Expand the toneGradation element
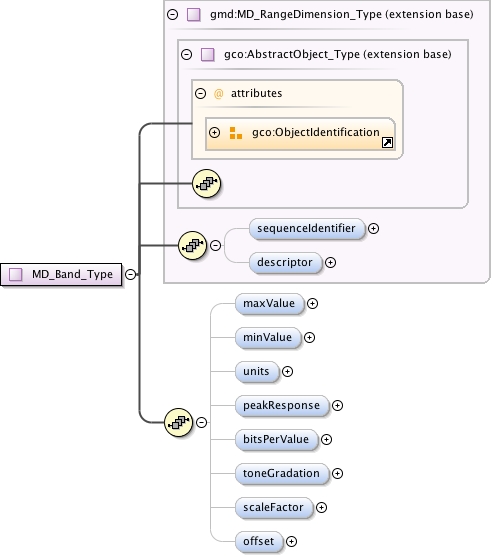This screenshot has width=492, height=557. pyautogui.click(x=337, y=474)
